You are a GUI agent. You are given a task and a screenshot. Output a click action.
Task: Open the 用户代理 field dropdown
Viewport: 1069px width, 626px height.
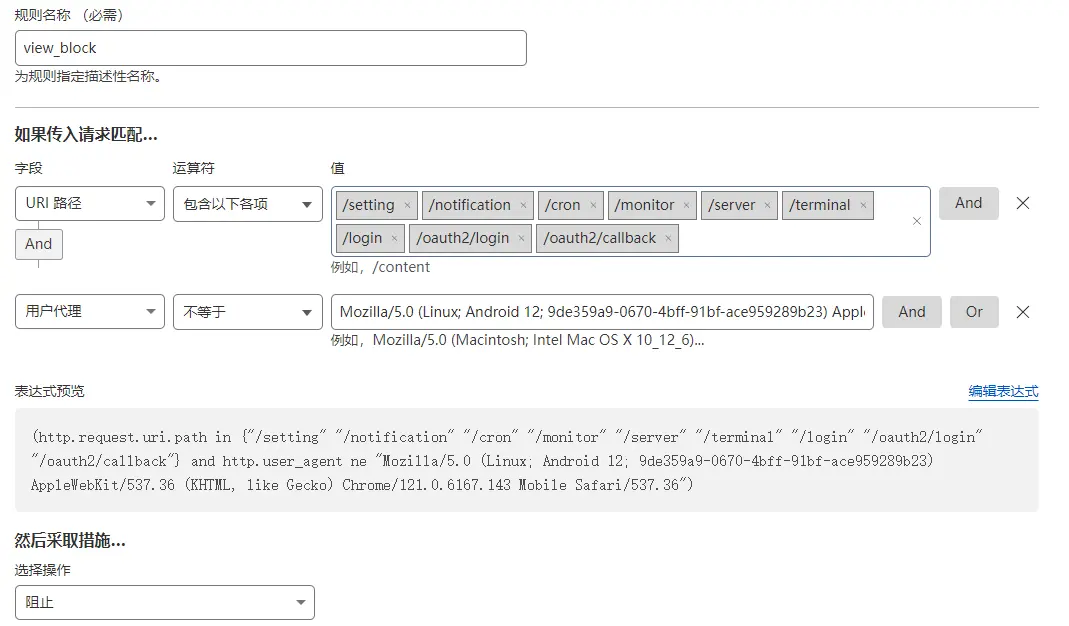[x=90, y=312]
